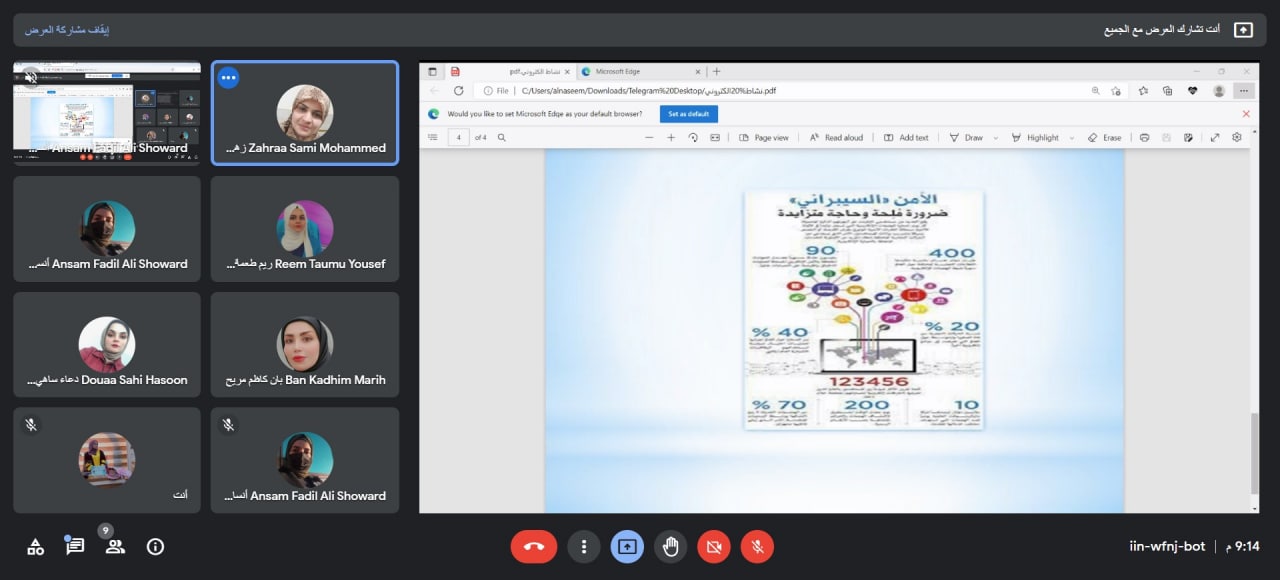Click the Save as icon in PDF toolbar

(1188, 137)
